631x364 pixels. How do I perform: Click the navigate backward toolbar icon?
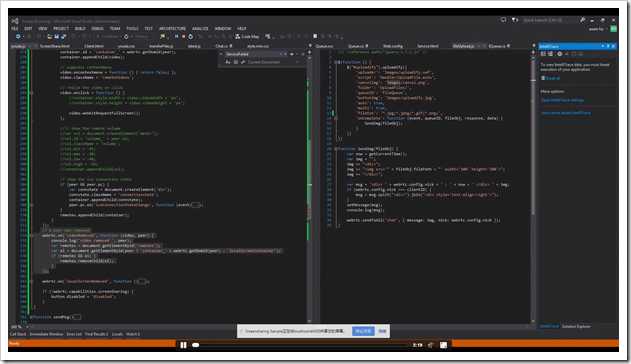coord(18,37)
